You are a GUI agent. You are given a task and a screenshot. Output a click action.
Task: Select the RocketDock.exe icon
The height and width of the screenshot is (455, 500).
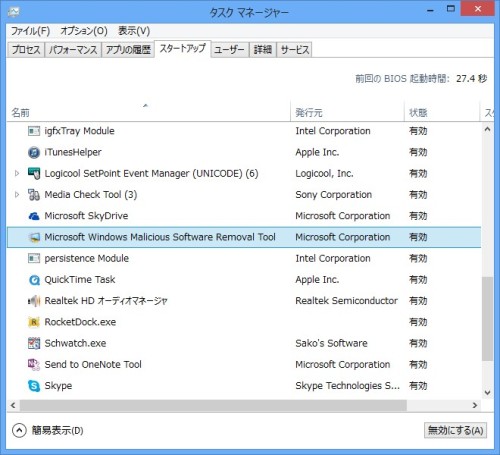(x=34, y=322)
